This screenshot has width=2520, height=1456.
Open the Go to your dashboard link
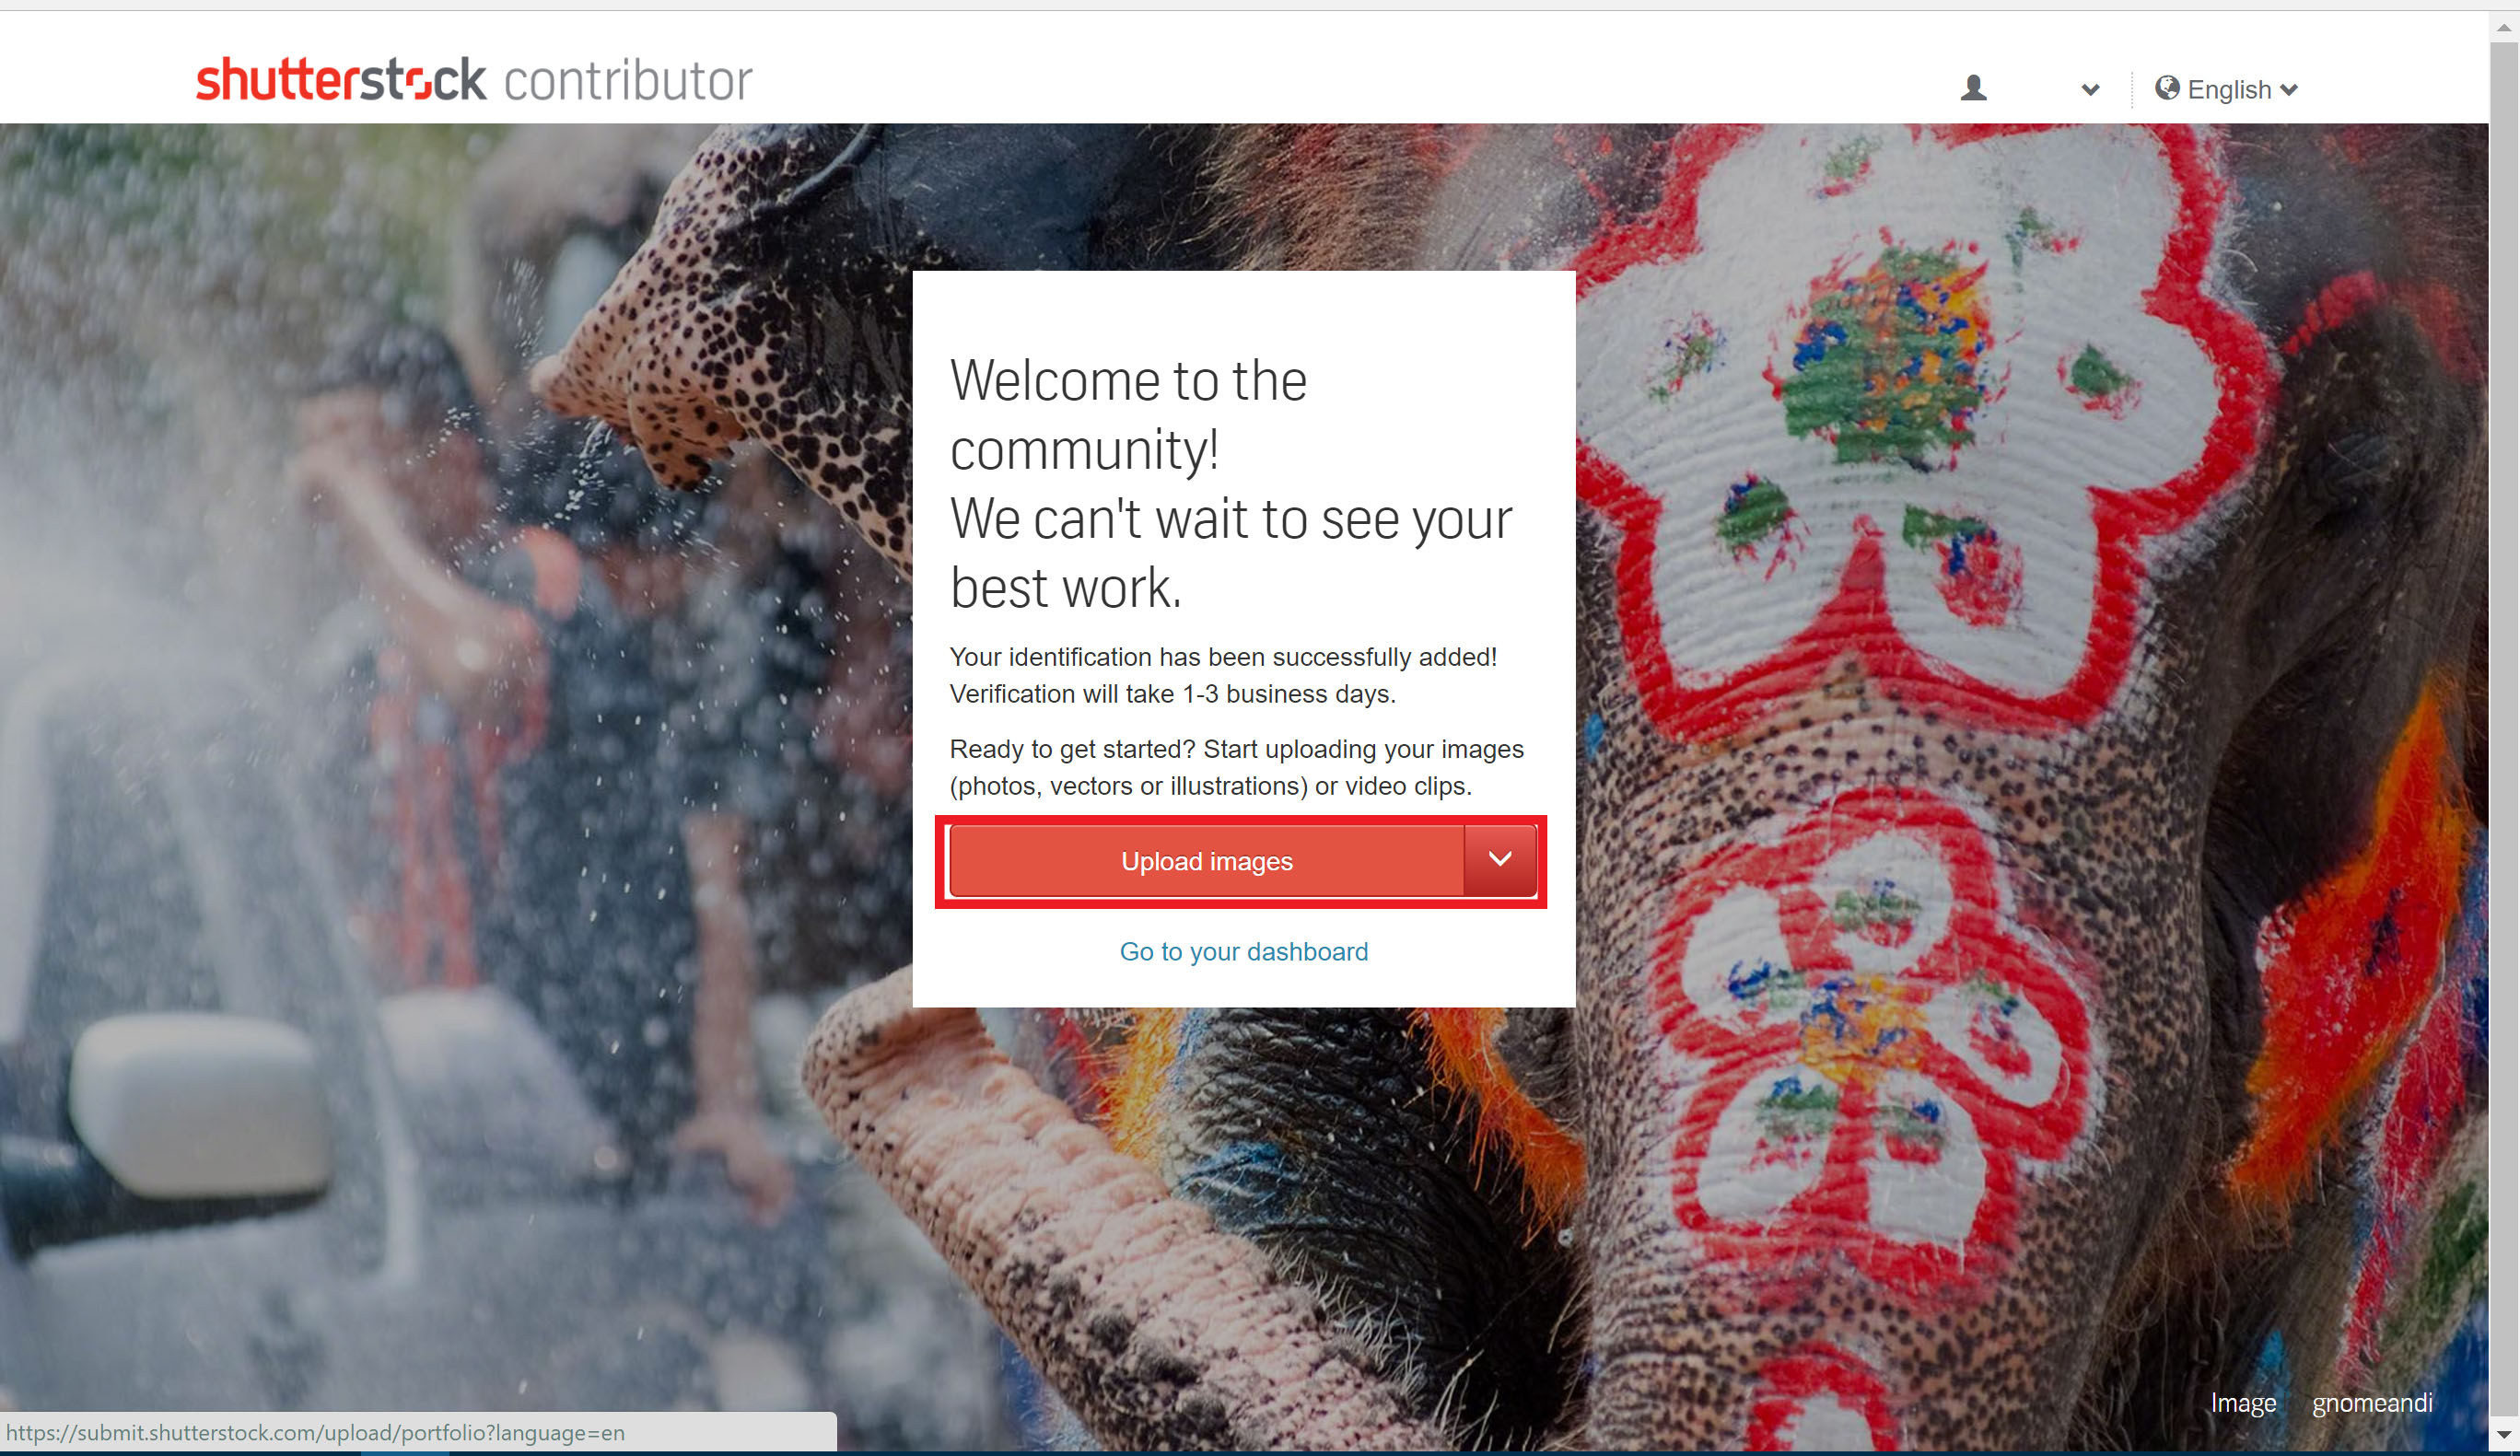coord(1243,951)
